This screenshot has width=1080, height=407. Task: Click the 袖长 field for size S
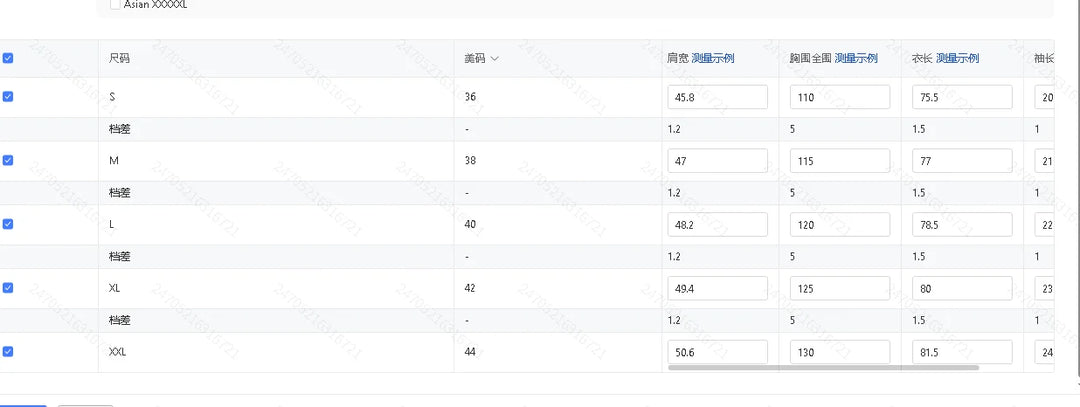1044,97
